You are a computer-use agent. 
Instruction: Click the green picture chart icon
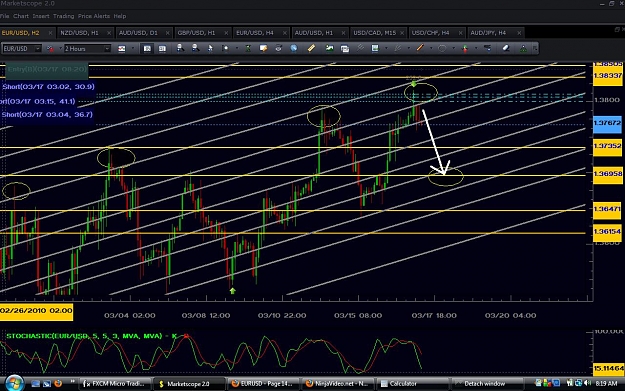[x=329, y=48]
